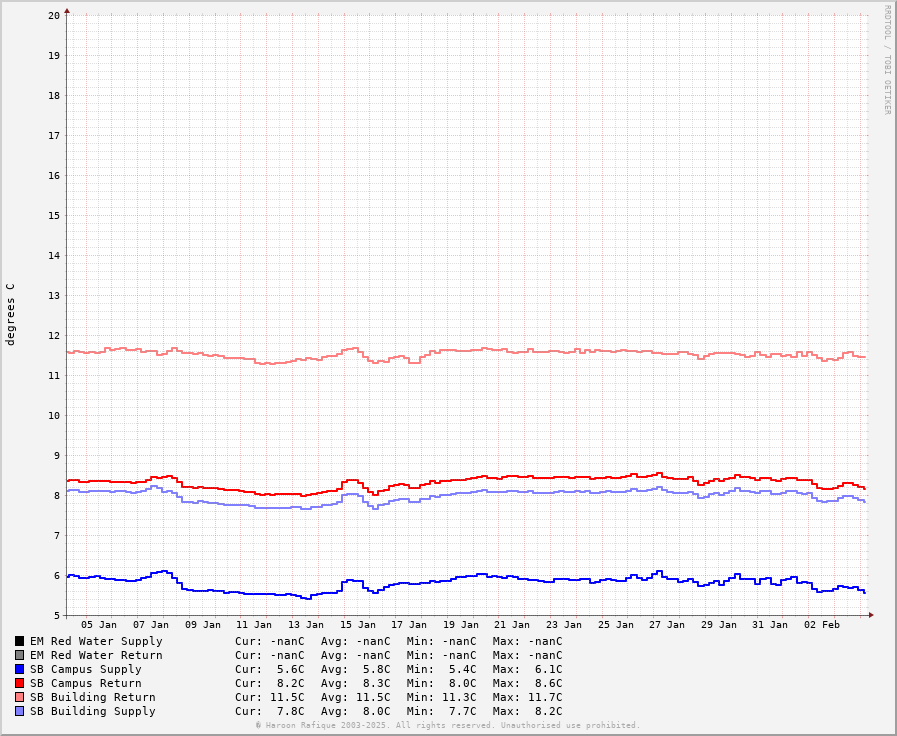Click the gray EM Red Water Return swatch
This screenshot has width=897, height=736.
coord(19,655)
